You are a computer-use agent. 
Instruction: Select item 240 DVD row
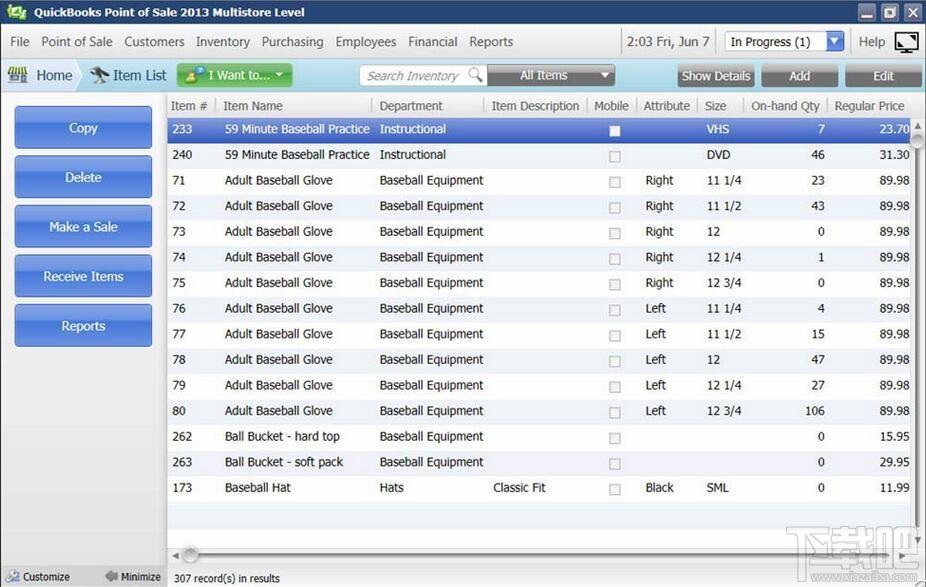[x=539, y=155]
